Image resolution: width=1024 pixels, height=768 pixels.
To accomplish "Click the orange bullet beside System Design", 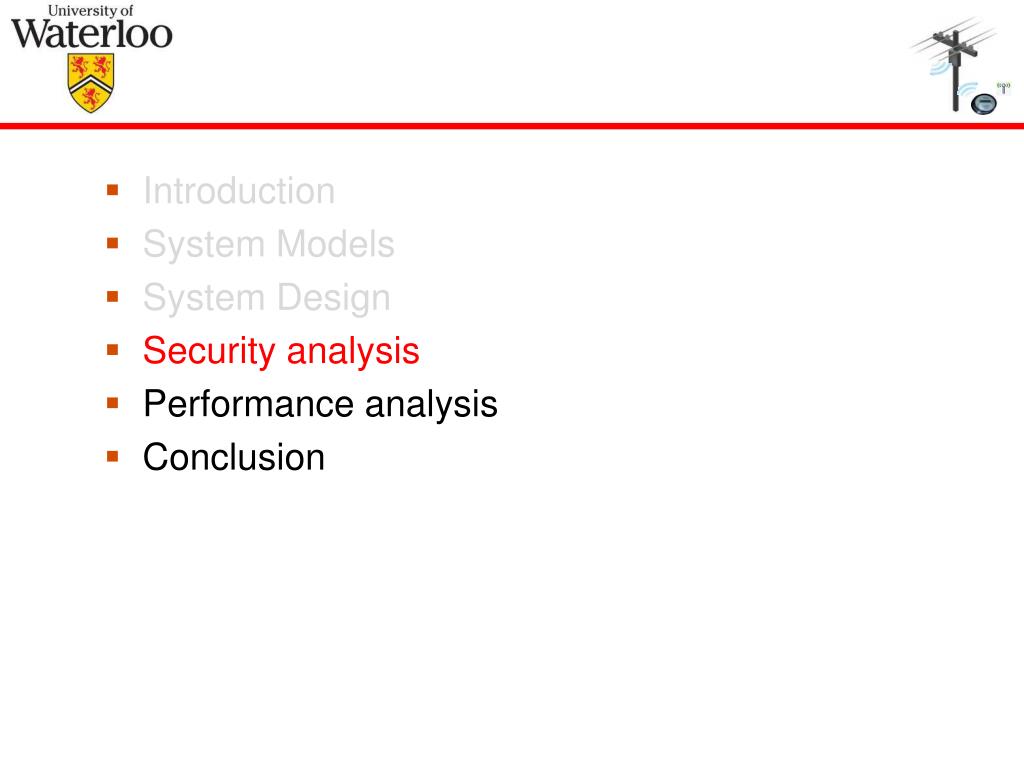I will pos(112,297).
